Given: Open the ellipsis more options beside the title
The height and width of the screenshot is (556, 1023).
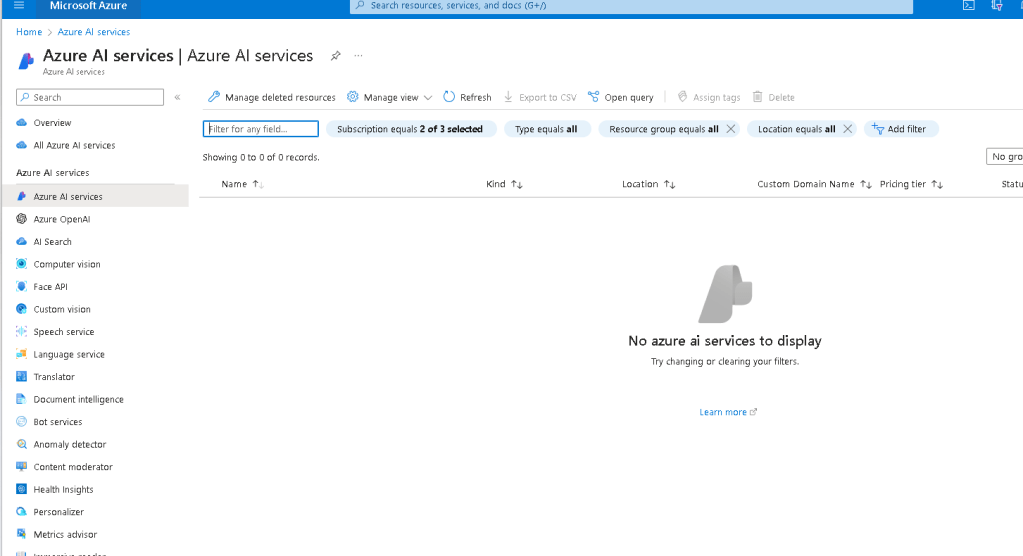Looking at the screenshot, I should tap(358, 55).
